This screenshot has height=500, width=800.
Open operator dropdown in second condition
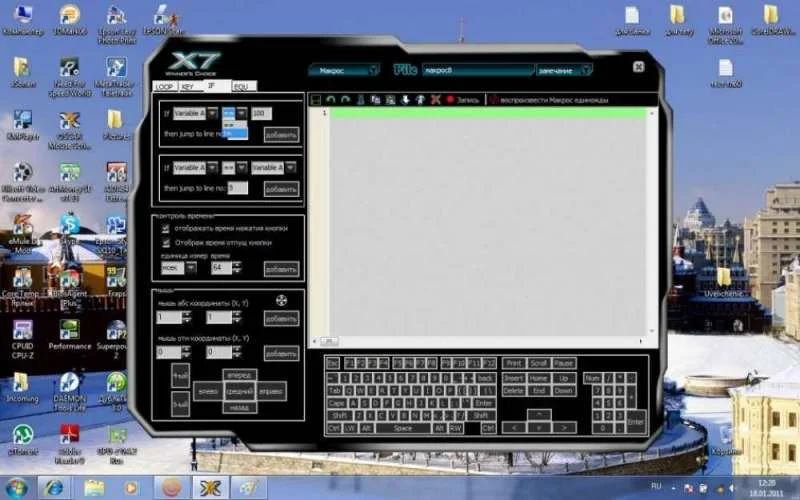click(242, 167)
